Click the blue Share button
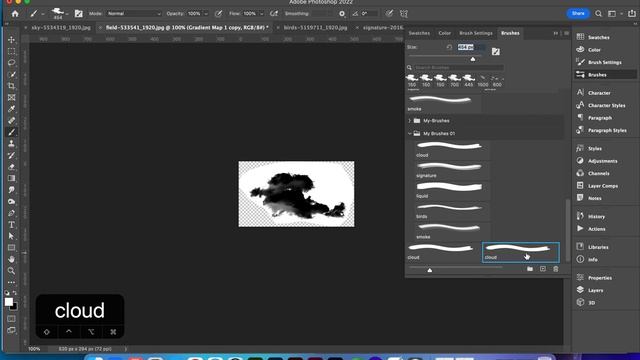The height and width of the screenshot is (360, 640). click(x=578, y=13)
